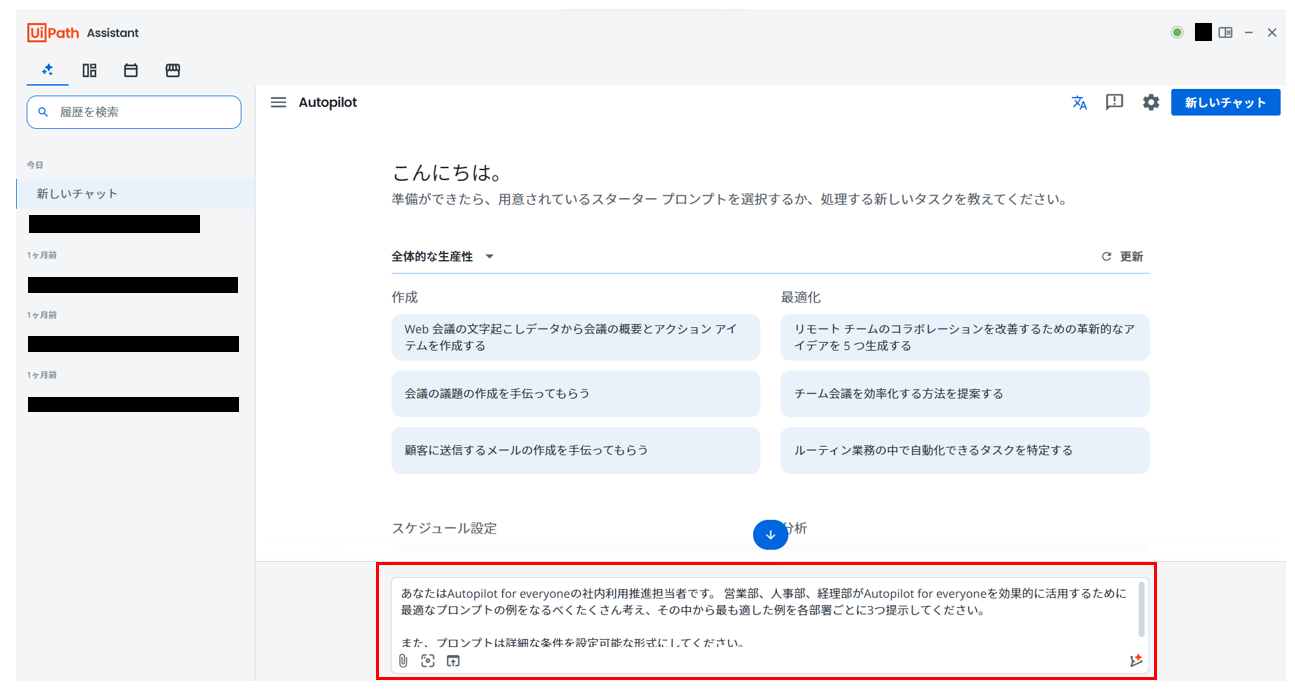Click the translate language icon

coord(1079,102)
